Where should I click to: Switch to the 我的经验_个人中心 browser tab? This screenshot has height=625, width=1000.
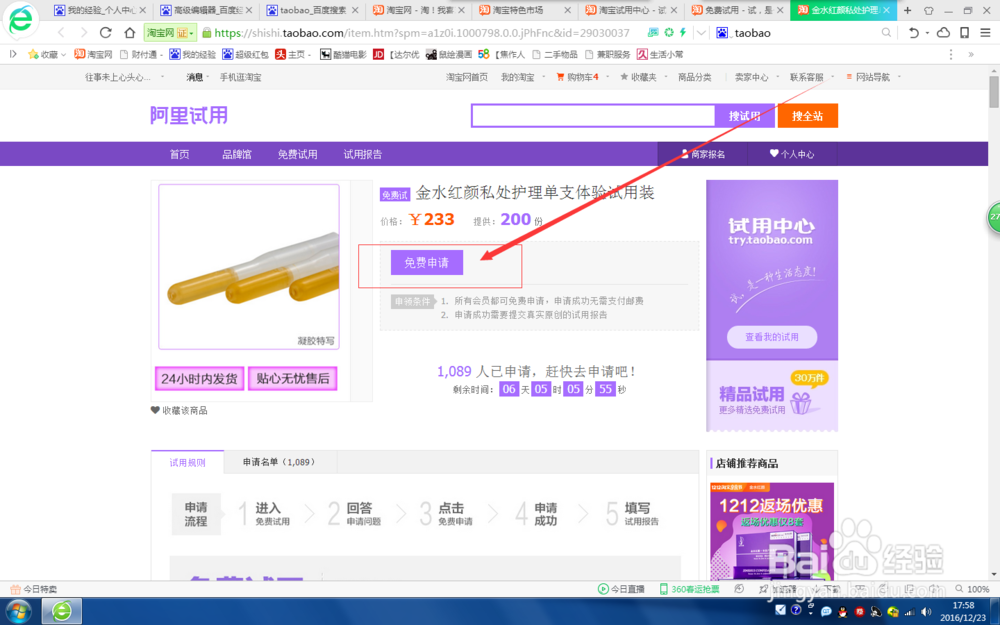coord(99,10)
